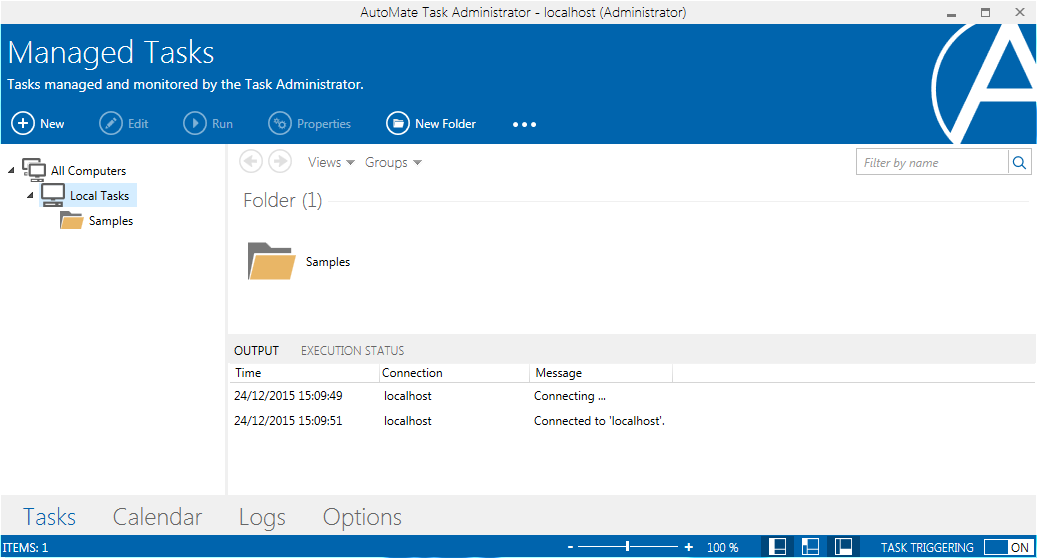Viewport: 1037px width, 558px height.
Task: Switch to the Execution Status tab
Action: pyautogui.click(x=353, y=350)
